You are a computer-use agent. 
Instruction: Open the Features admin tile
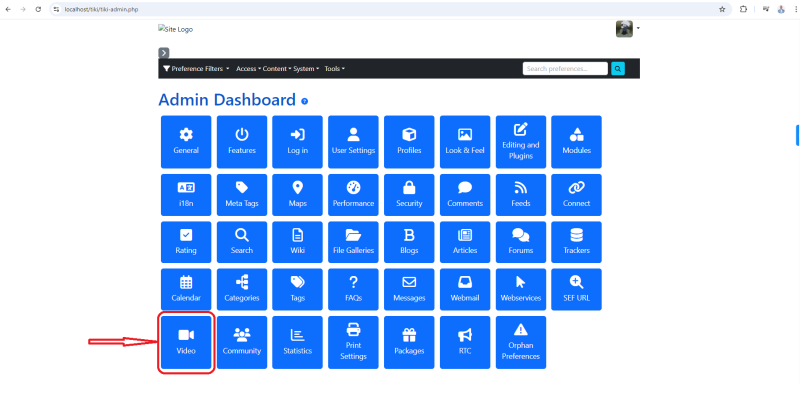point(242,142)
